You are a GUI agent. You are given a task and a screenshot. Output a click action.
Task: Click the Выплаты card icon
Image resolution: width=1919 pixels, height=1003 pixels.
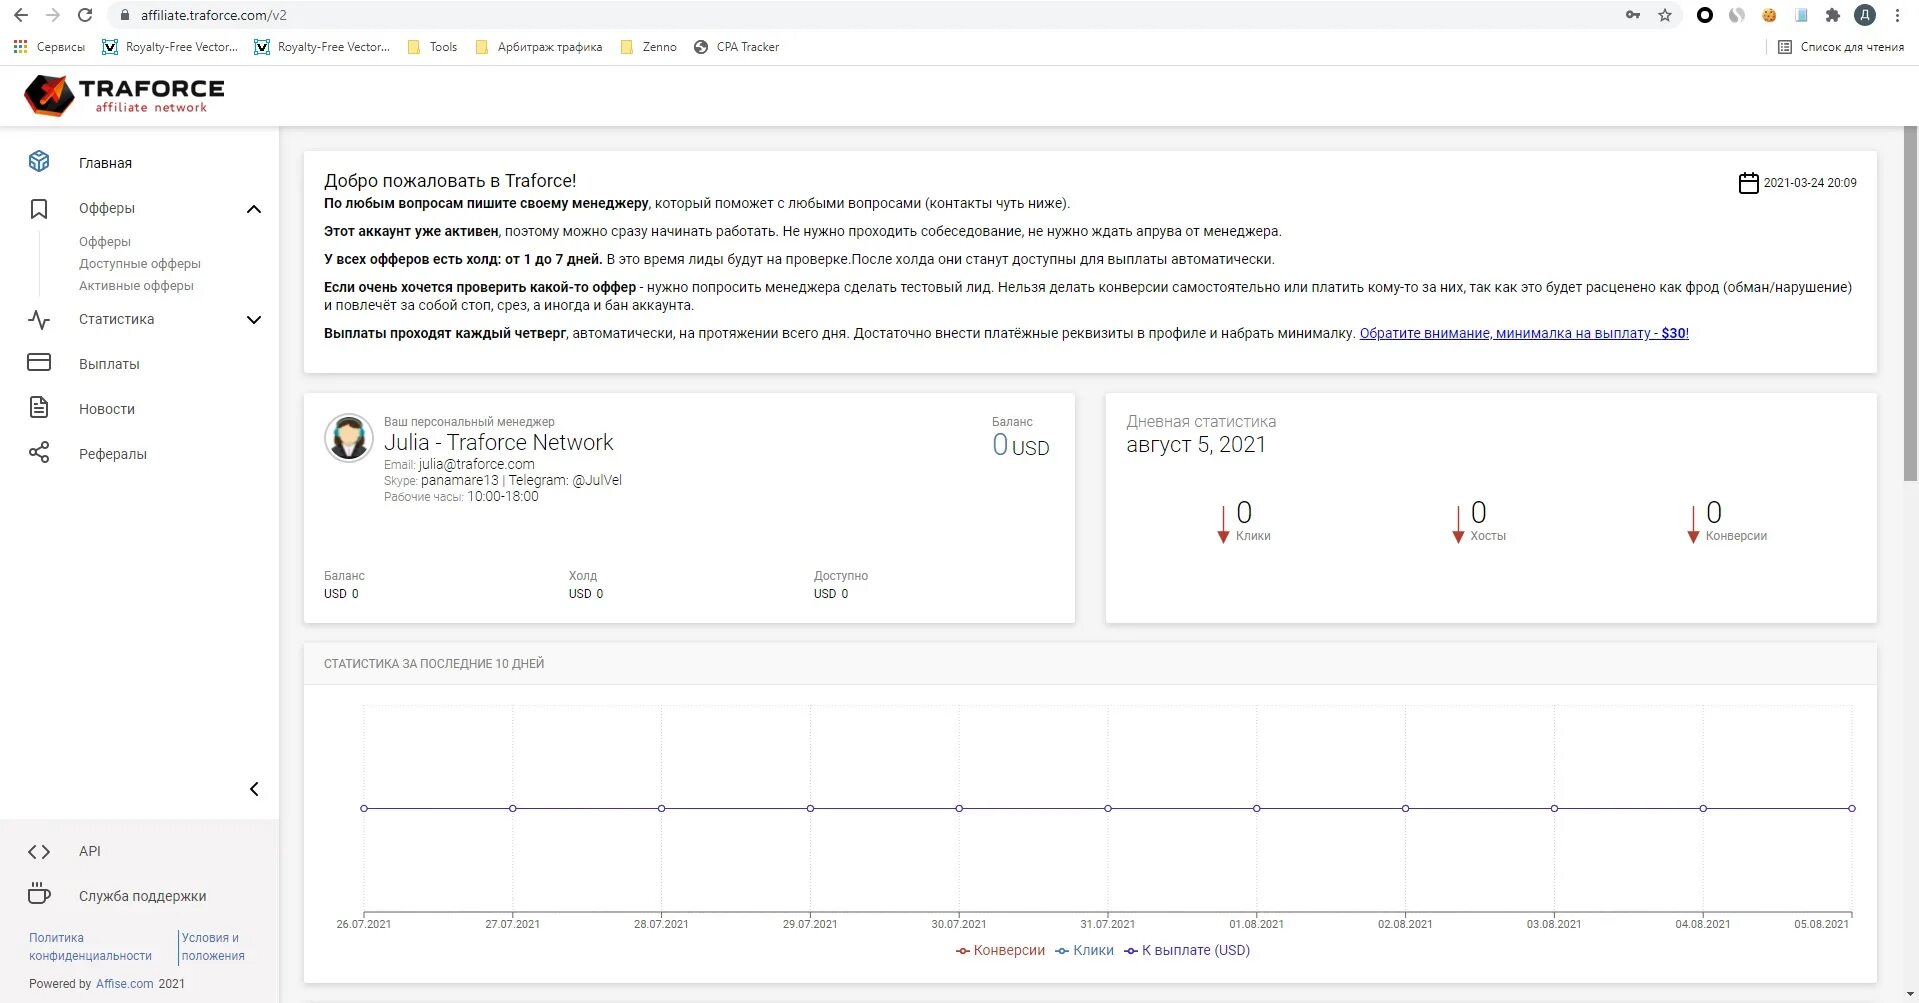[39, 363]
